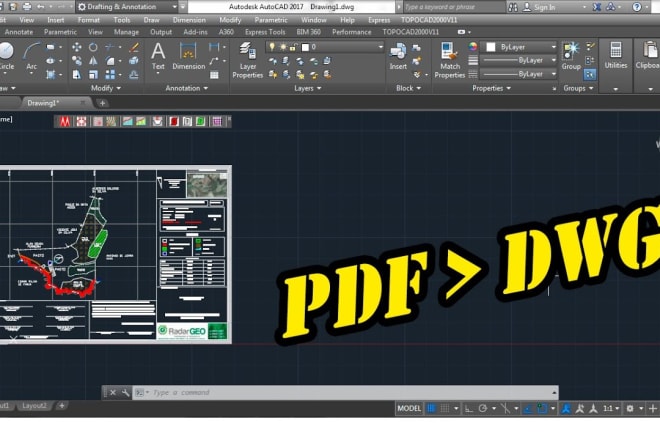Open the Format menu
Screen dimensions: 660x440
(88, 20)
